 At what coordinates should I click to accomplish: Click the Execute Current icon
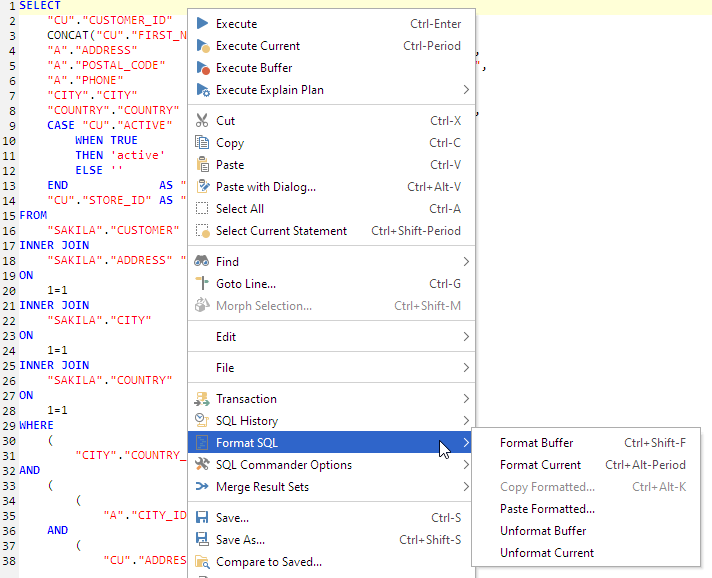202,46
